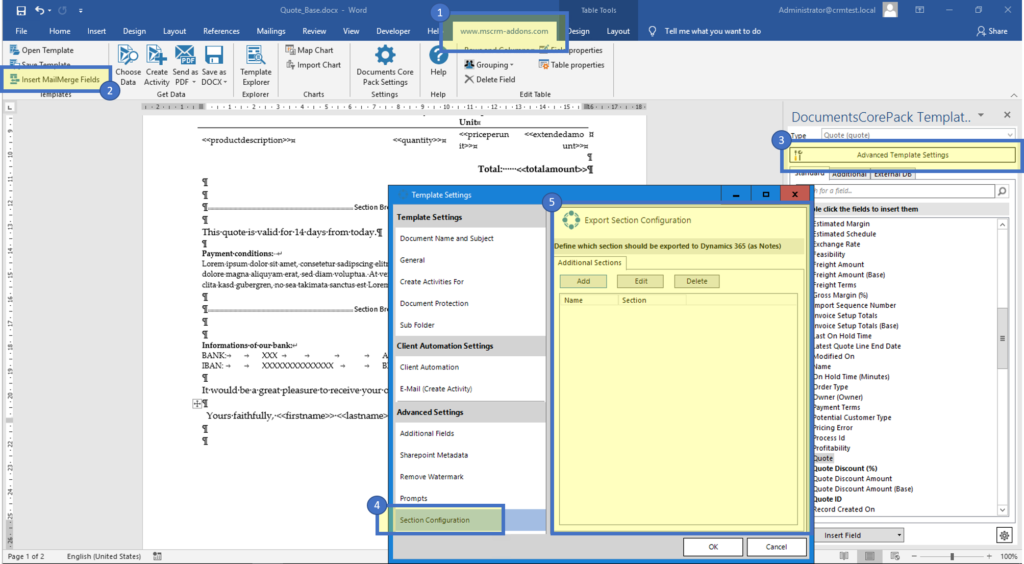1024x564 pixels.
Task: Select Sub Folder setting
Action: click(x=417, y=324)
